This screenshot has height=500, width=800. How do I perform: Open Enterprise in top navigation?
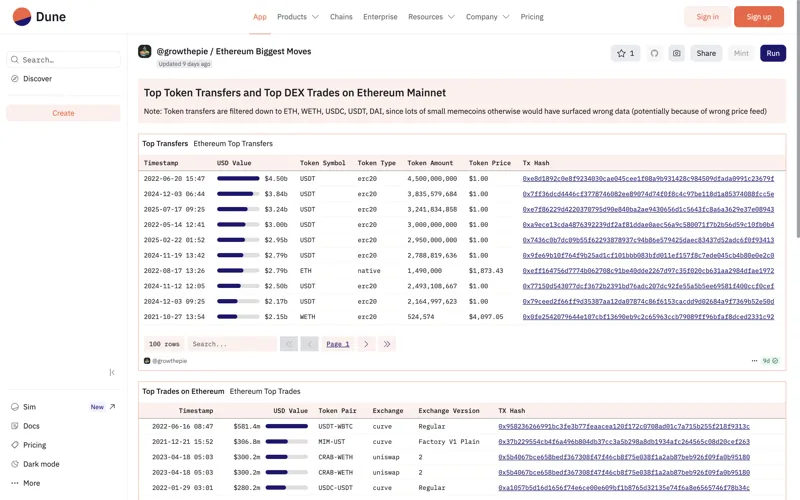tap(380, 17)
